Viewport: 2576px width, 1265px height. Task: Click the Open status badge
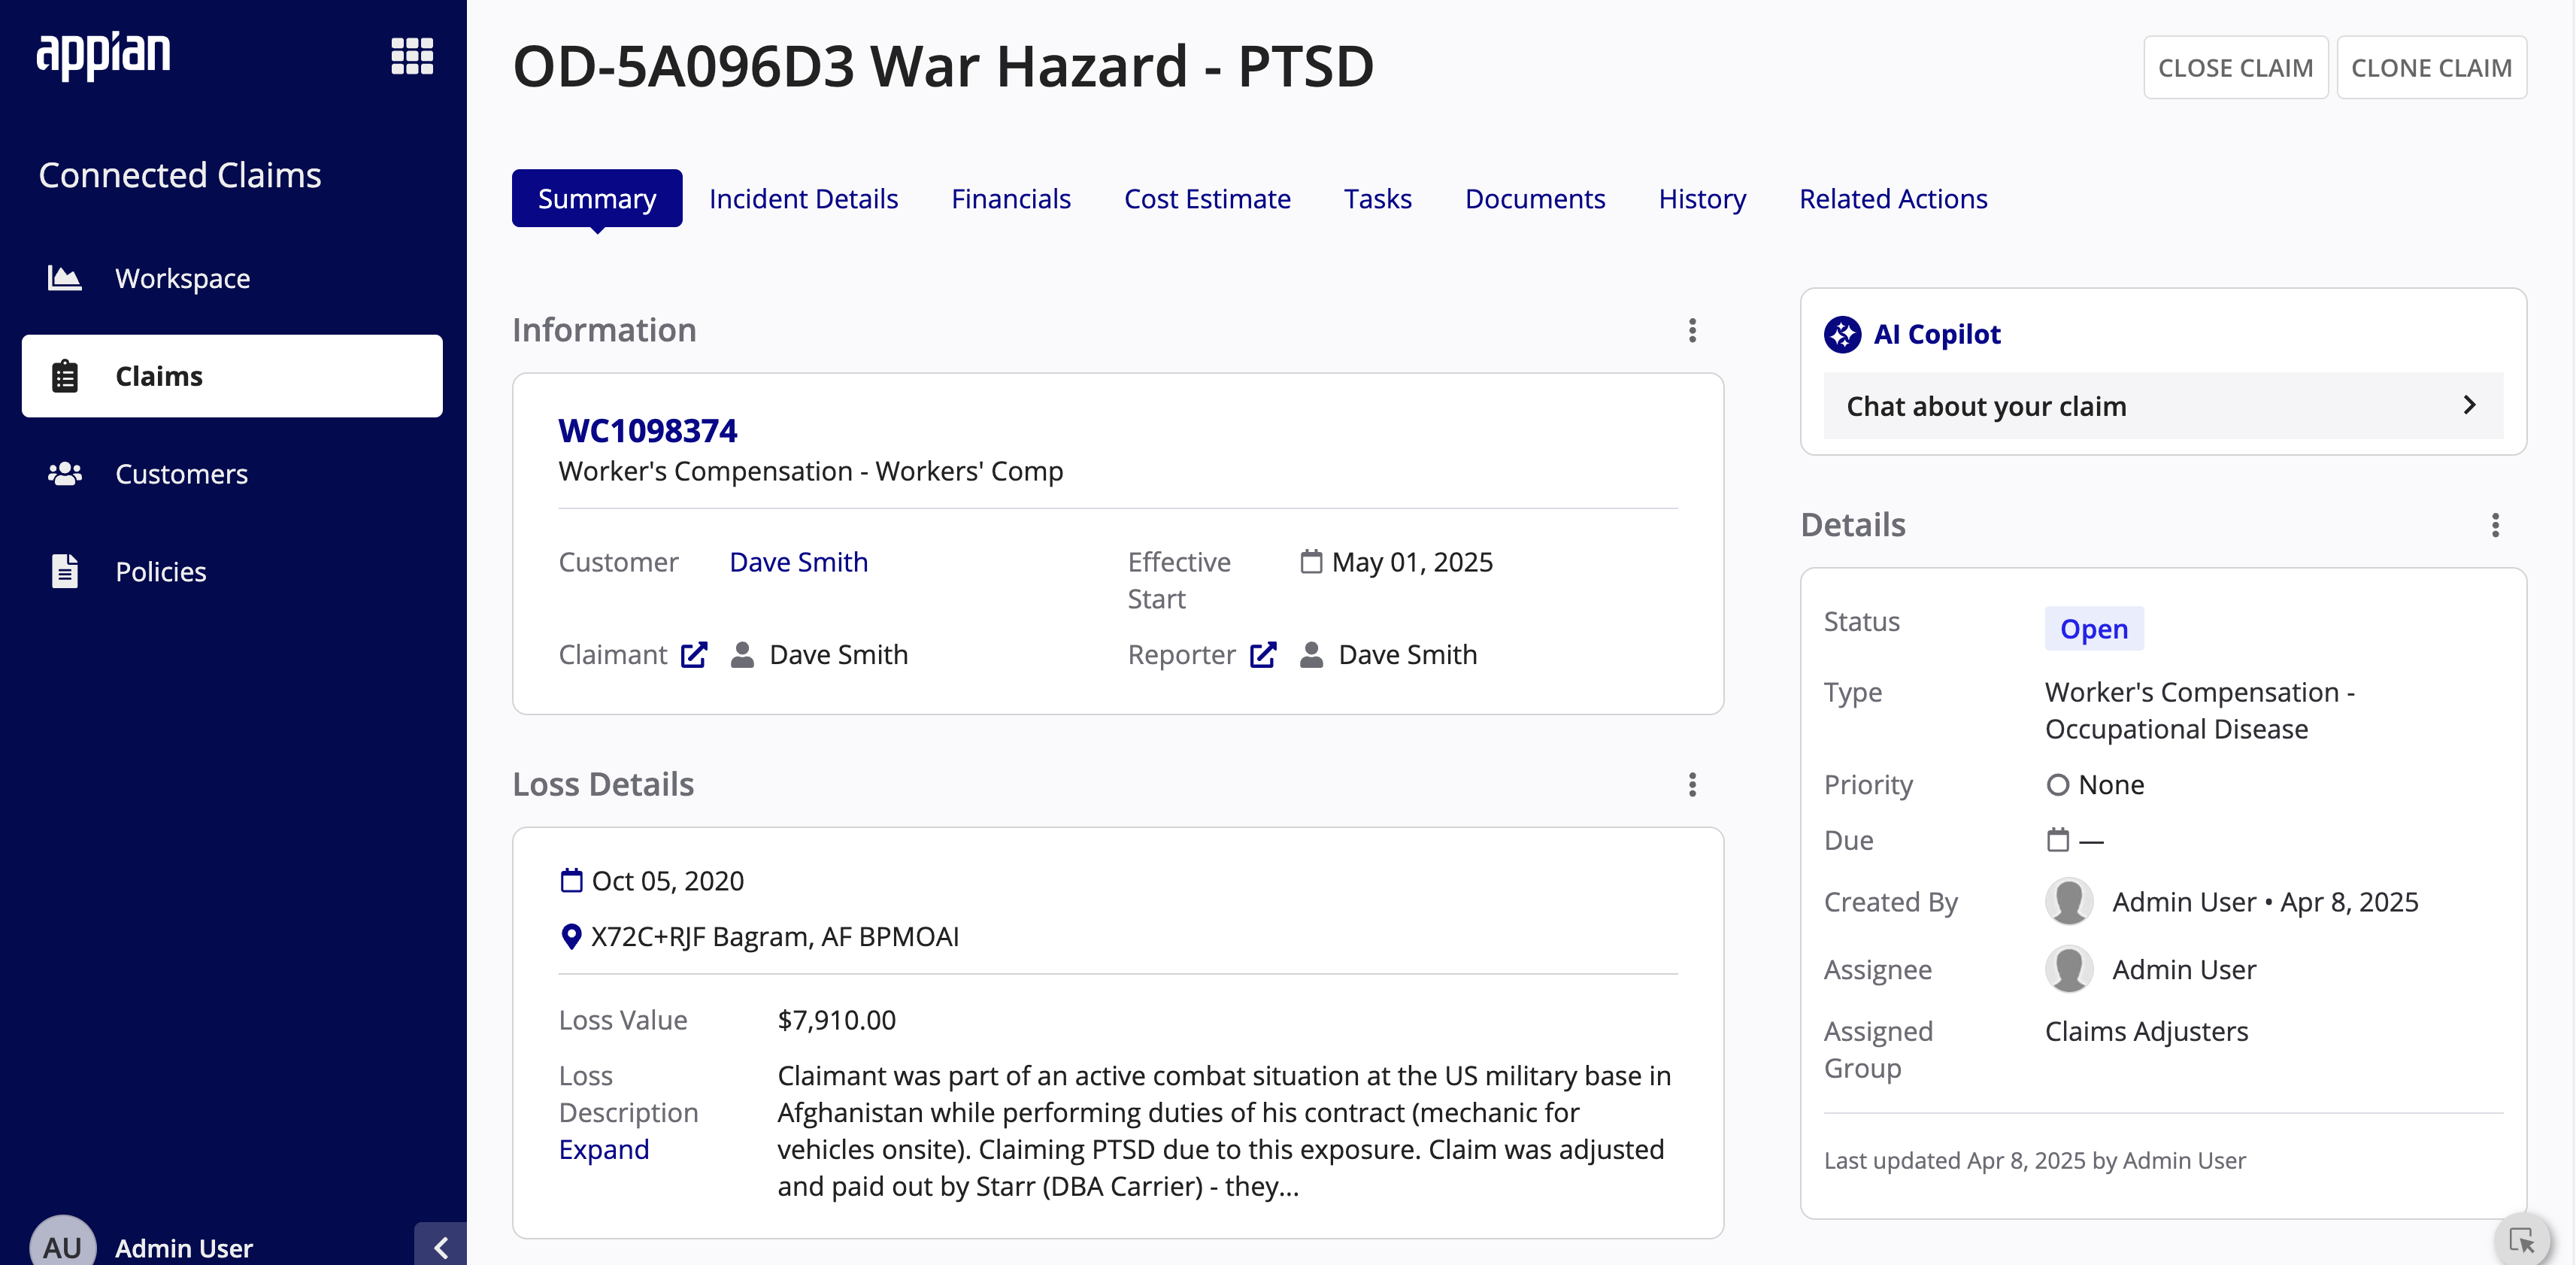pos(2094,629)
